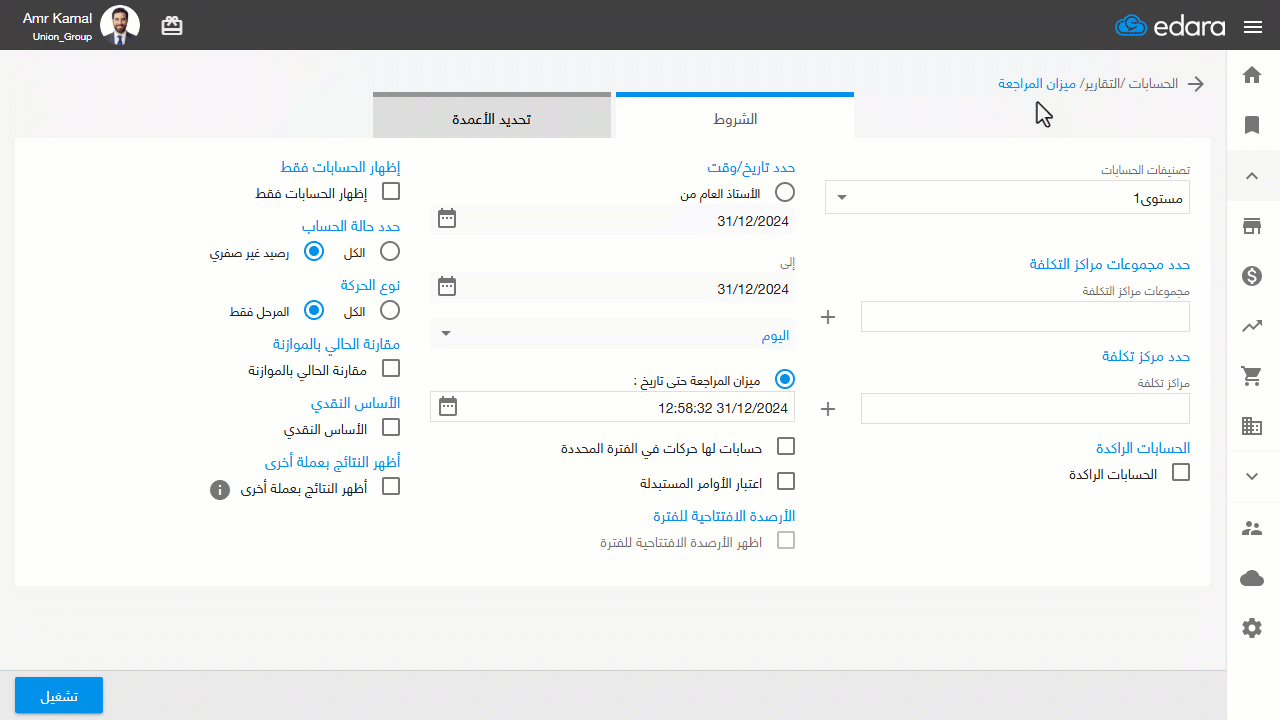Select الأستاذ العام من radio button
Image resolution: width=1280 pixels, height=720 pixels.
click(x=786, y=192)
